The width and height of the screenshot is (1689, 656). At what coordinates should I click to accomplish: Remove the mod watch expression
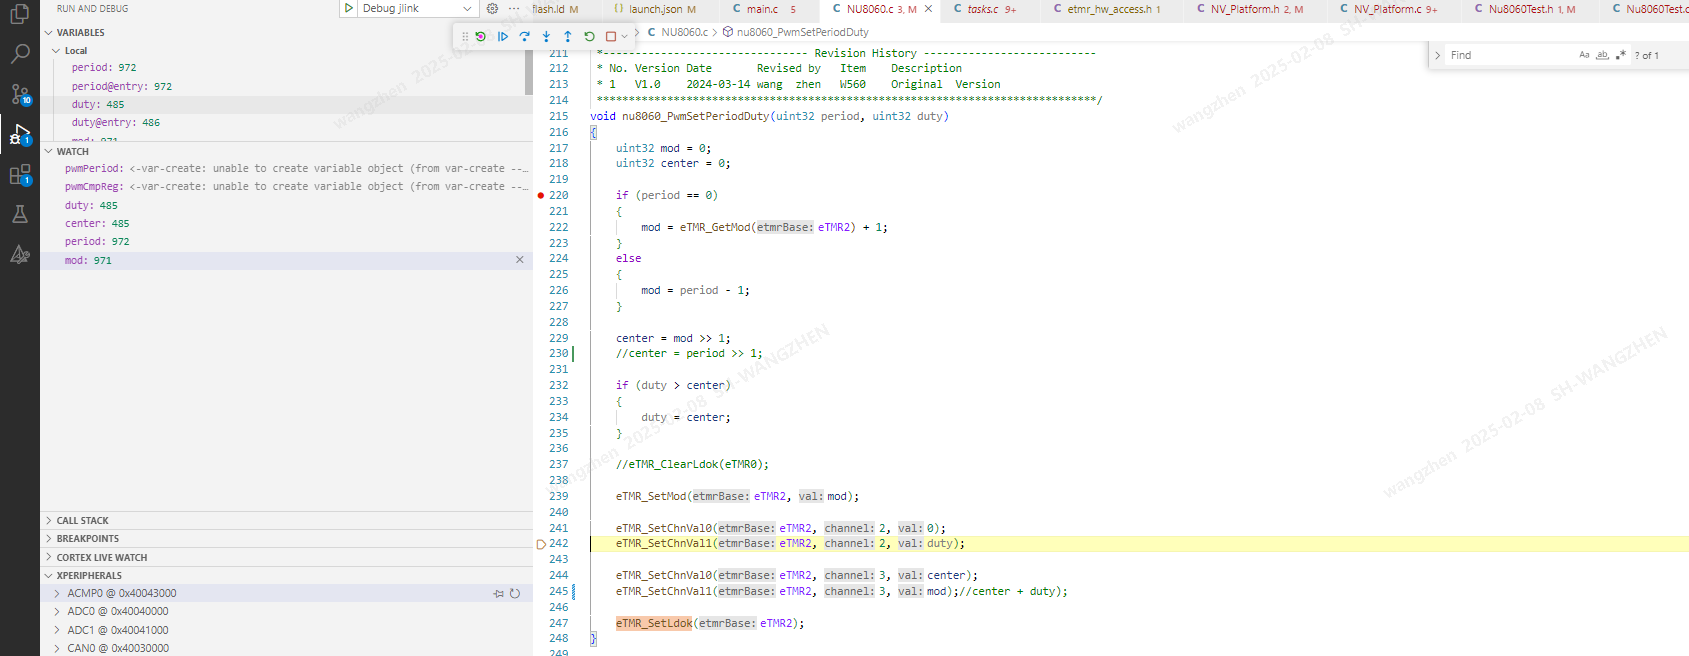(x=519, y=260)
